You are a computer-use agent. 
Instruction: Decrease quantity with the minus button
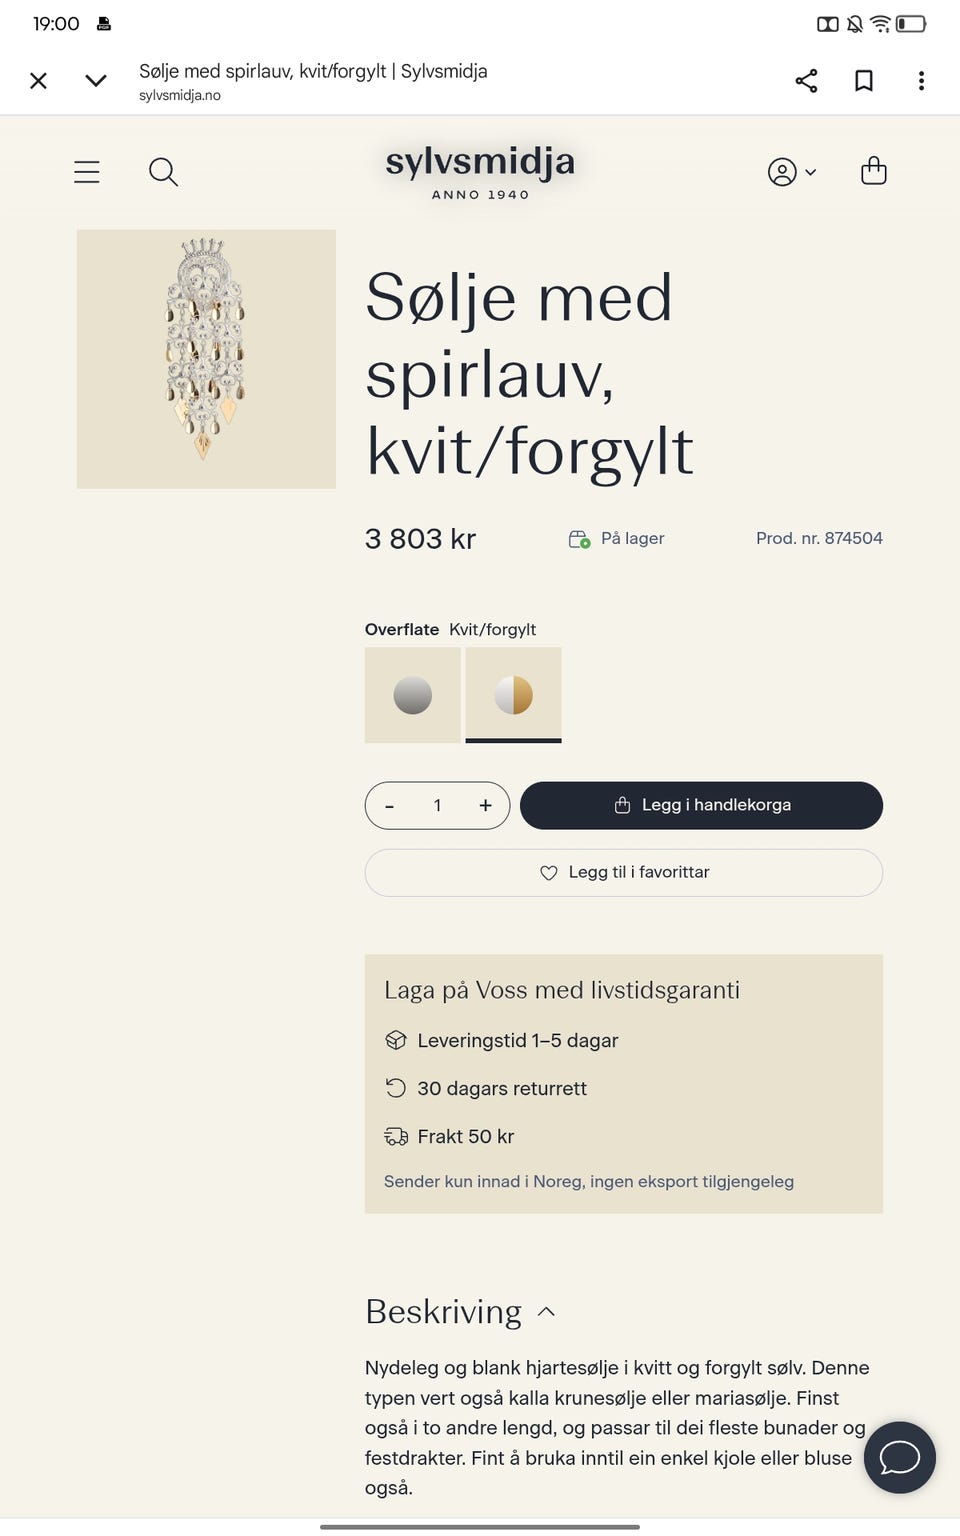click(389, 806)
